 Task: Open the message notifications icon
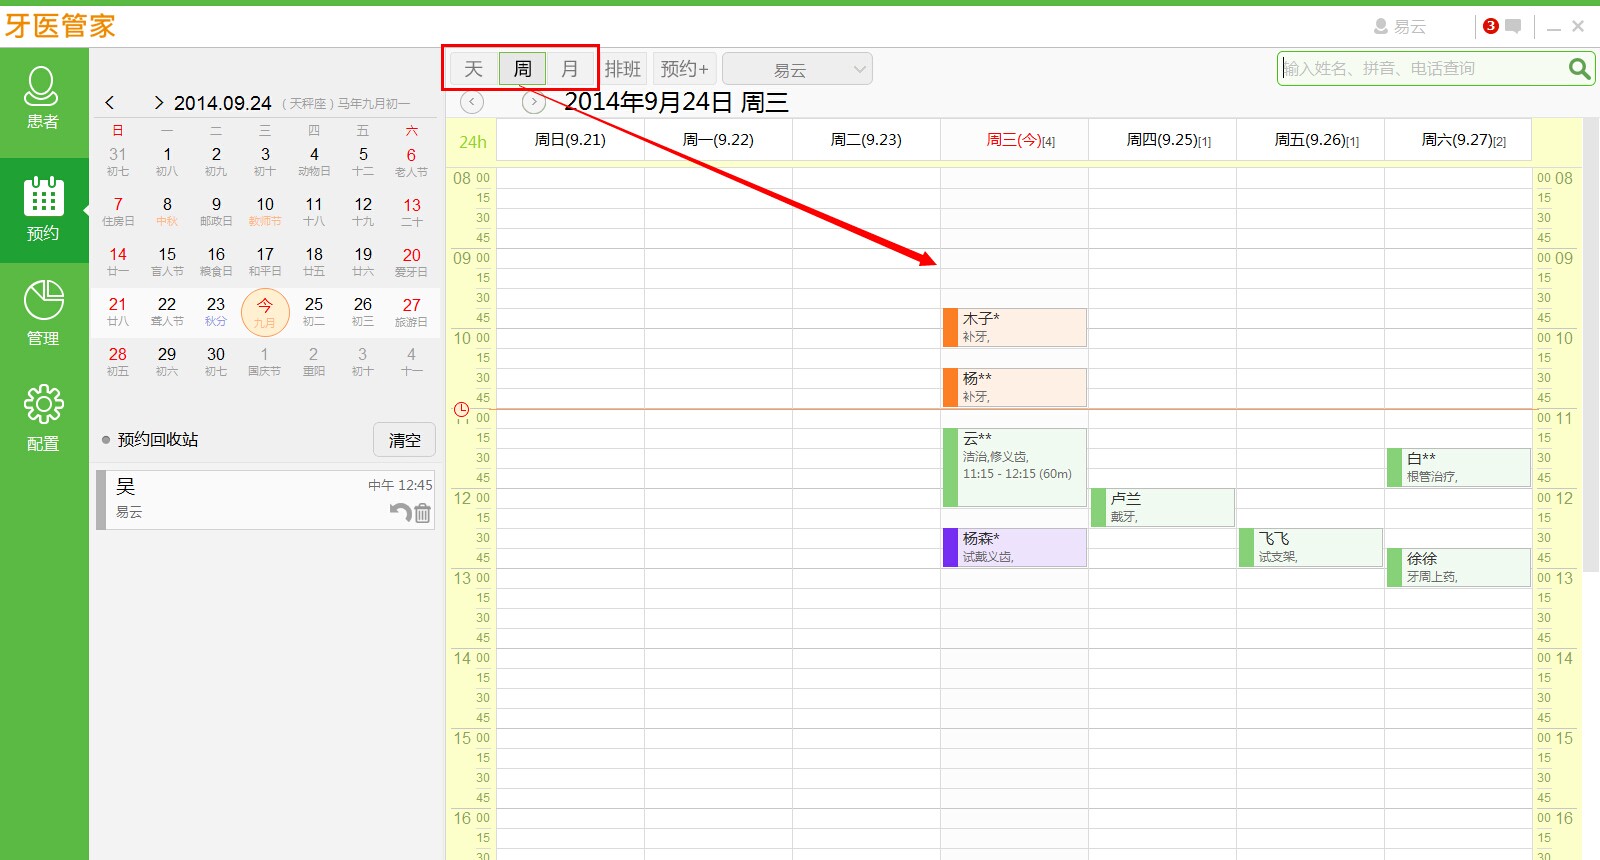click(x=1513, y=27)
